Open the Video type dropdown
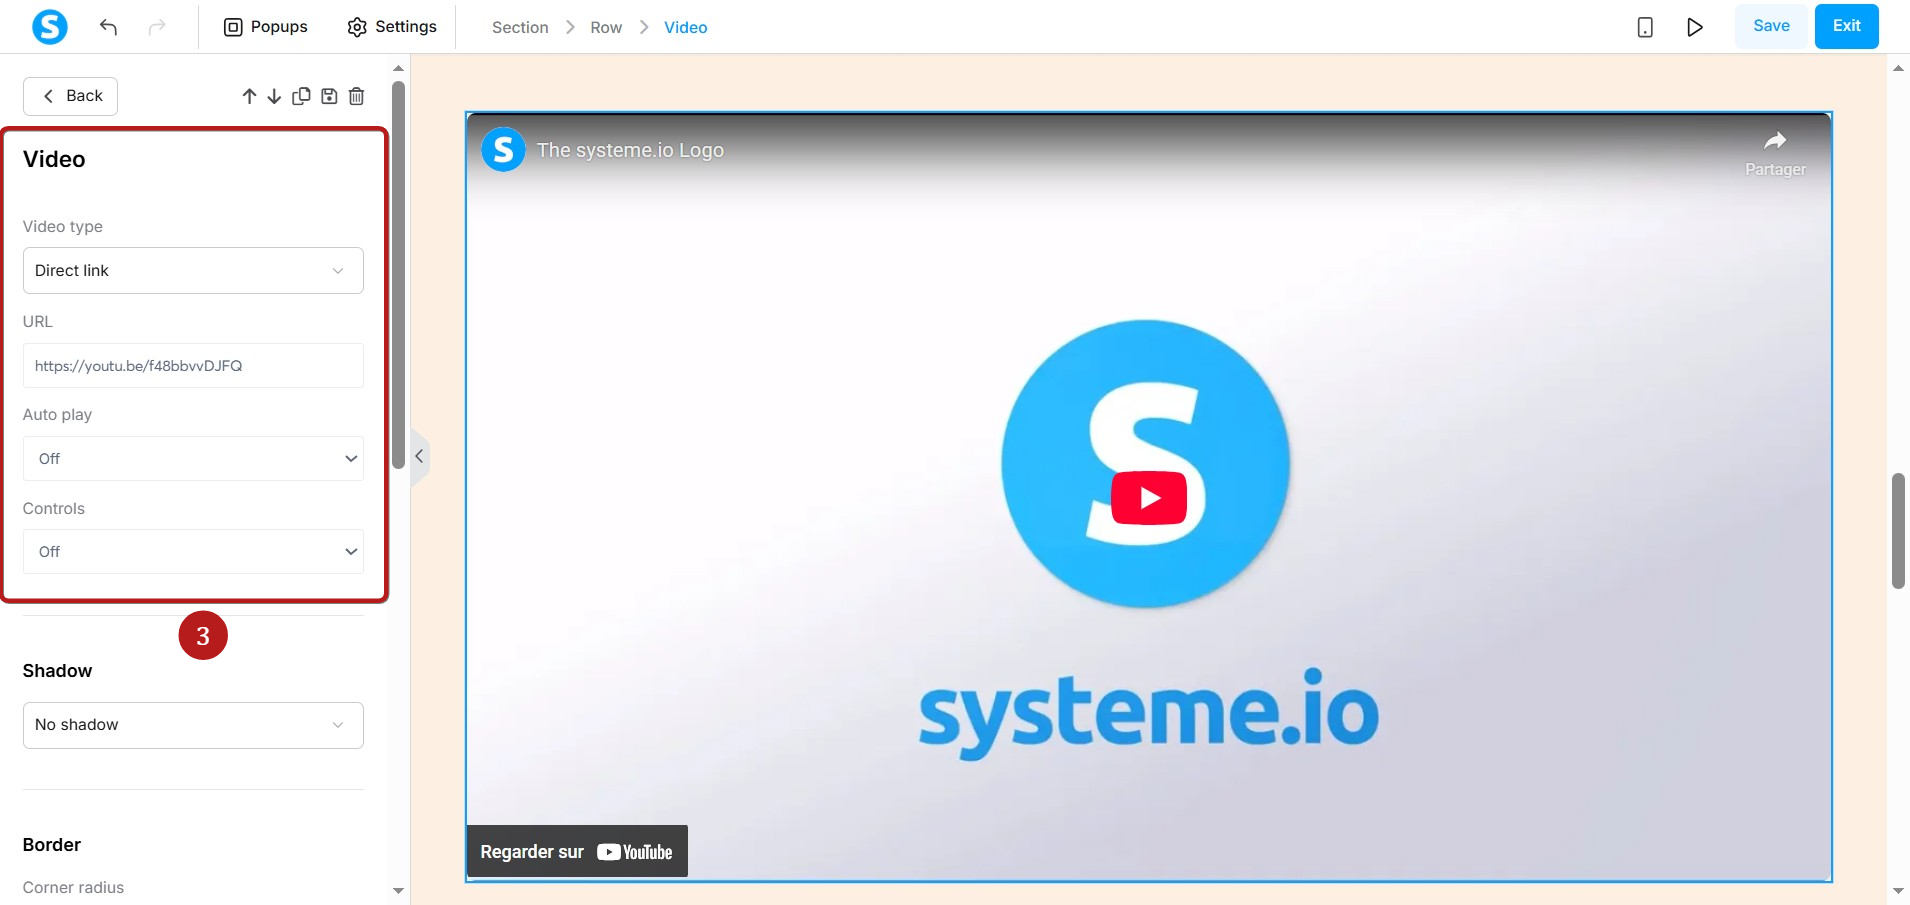1910x905 pixels. (193, 271)
